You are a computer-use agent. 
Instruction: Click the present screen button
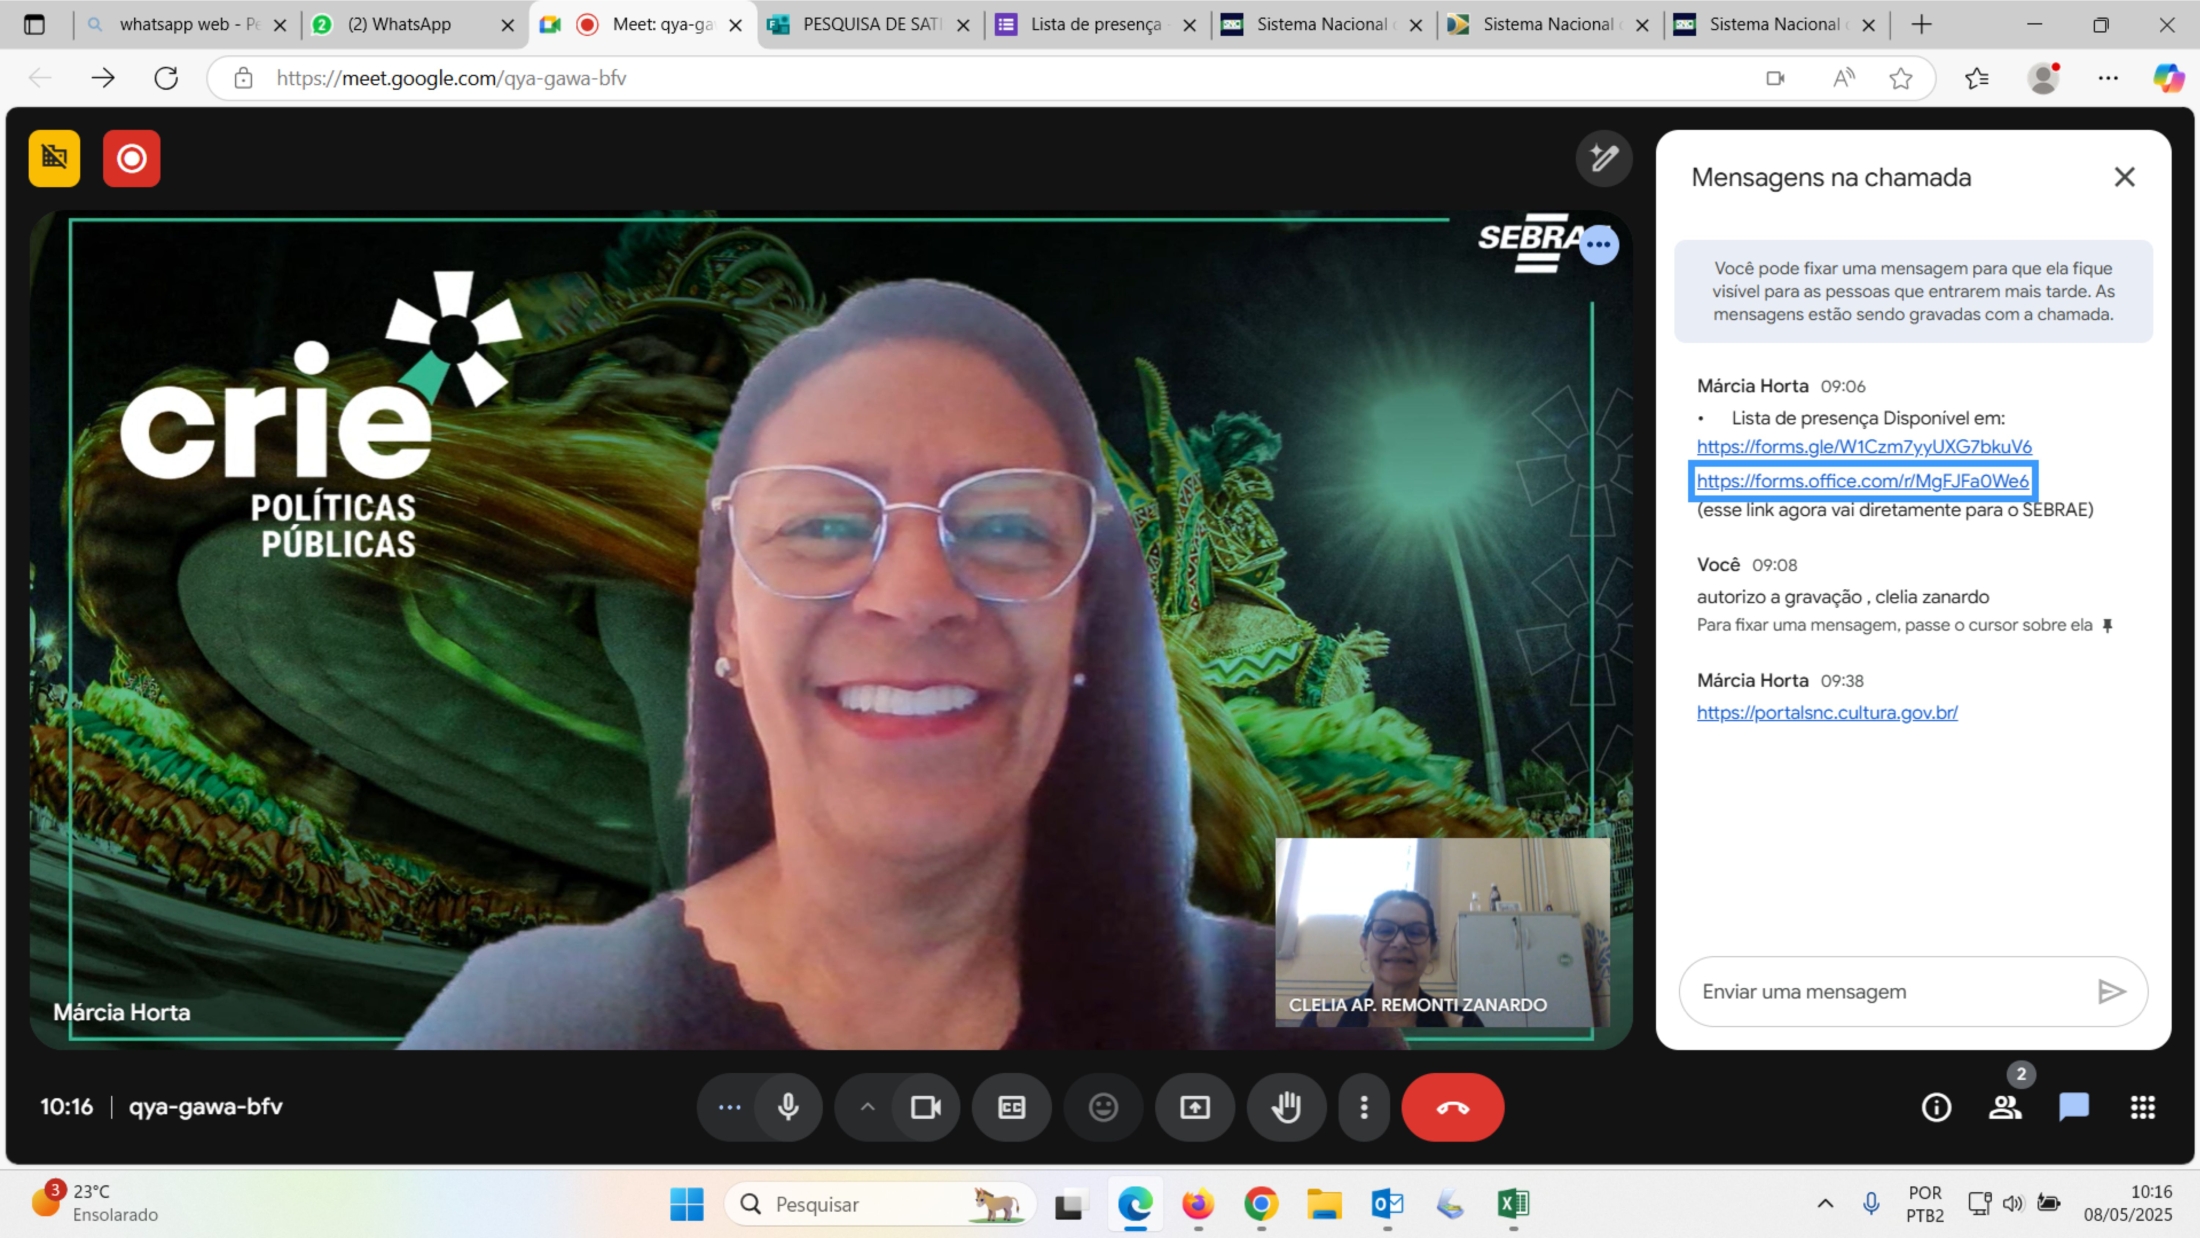(x=1195, y=1107)
